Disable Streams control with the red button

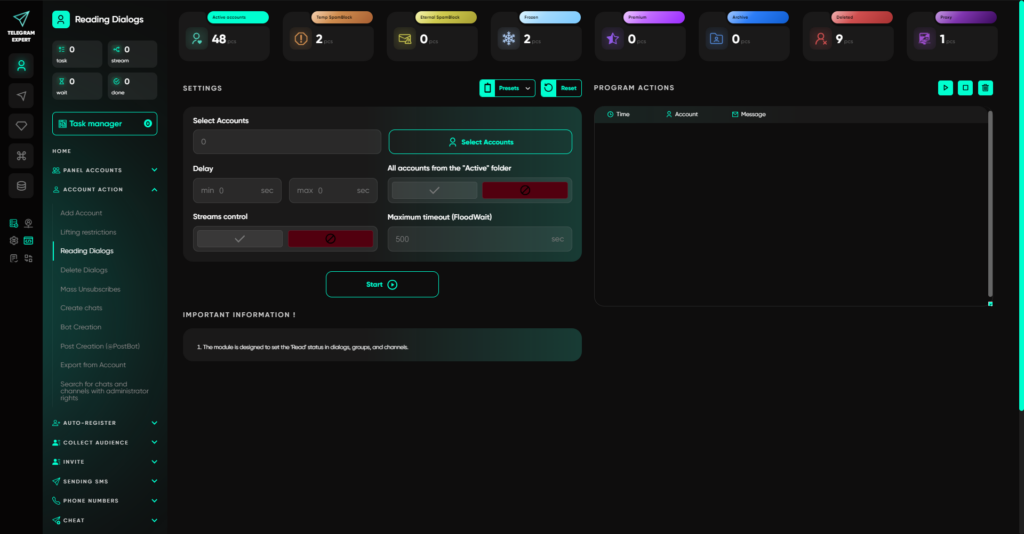tap(330, 239)
